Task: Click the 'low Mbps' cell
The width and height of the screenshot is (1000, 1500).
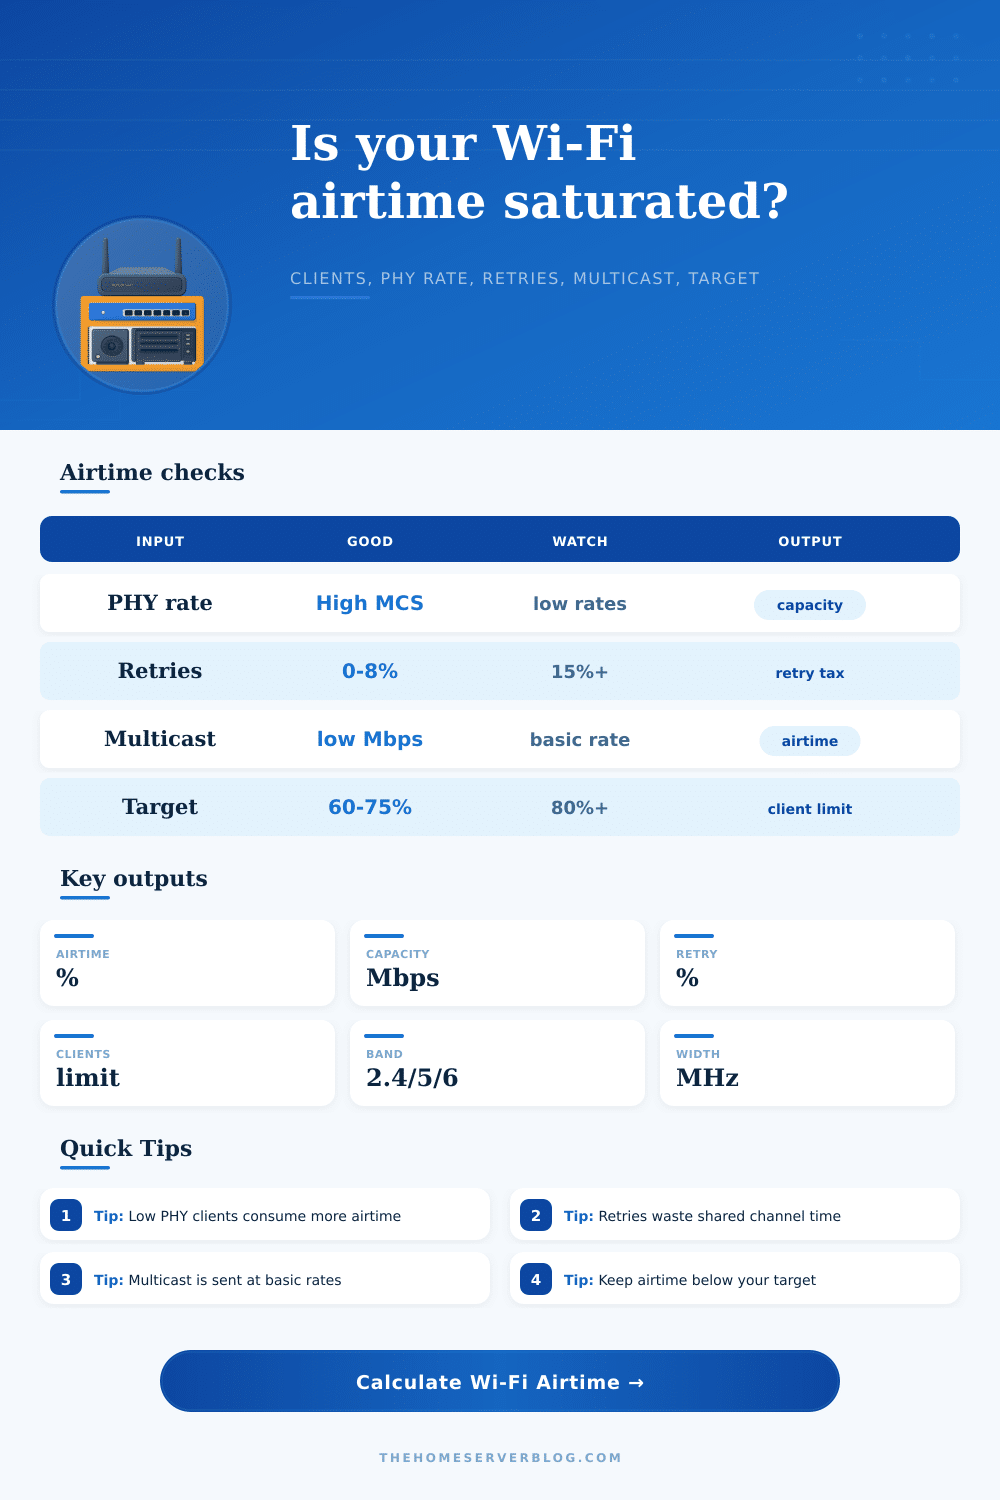Action: (370, 739)
